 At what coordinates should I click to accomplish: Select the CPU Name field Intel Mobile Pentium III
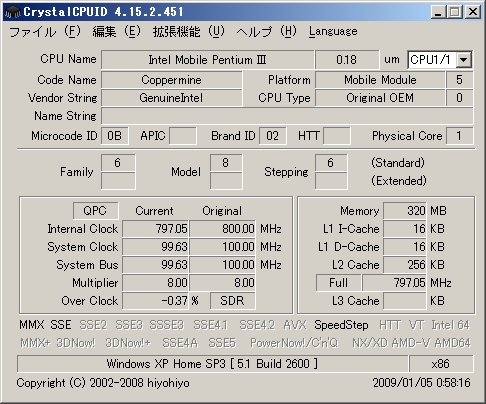click(x=207, y=60)
